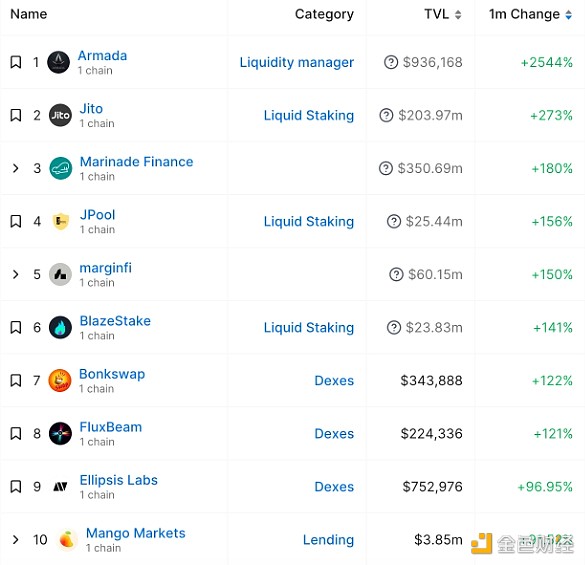This screenshot has width=585, height=565.
Task: Click the question mark beside BlazeStake TVL
Action: [x=394, y=327]
